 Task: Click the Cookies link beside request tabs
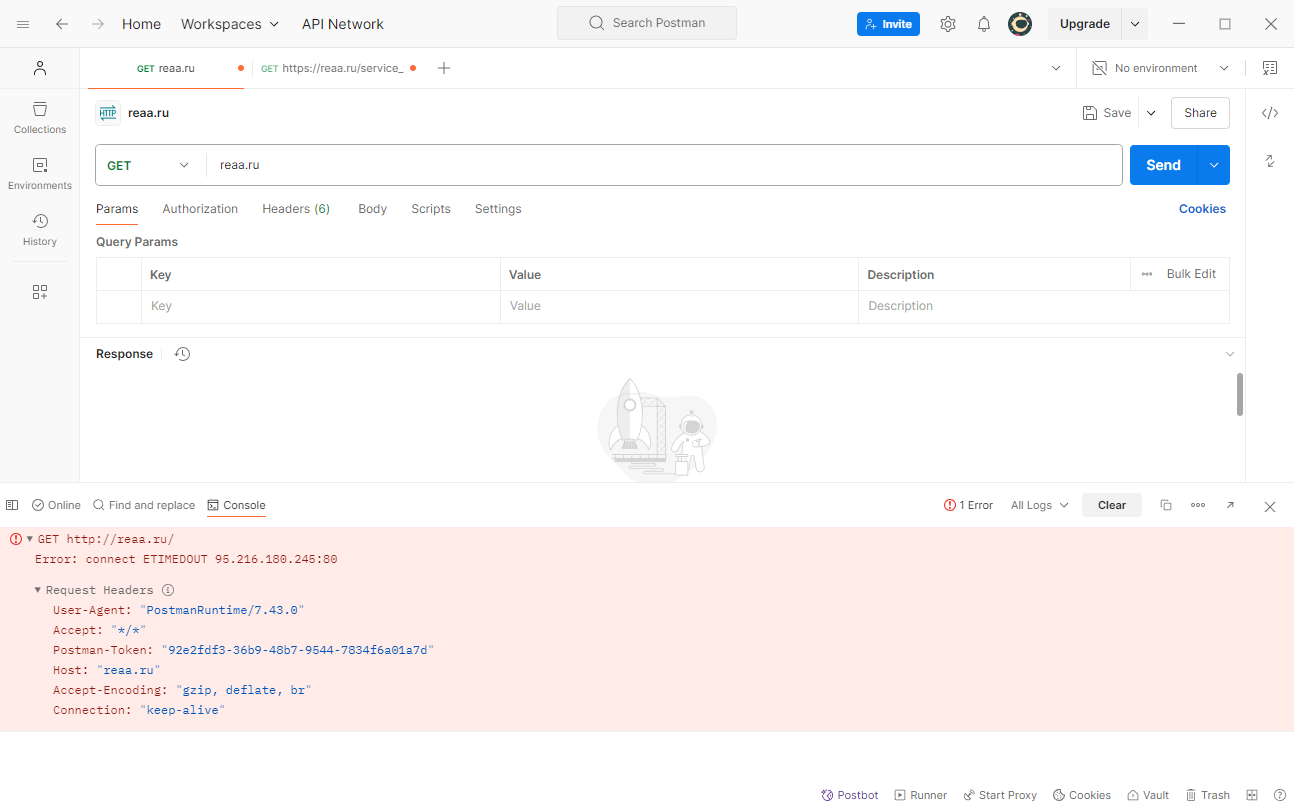[x=1202, y=209]
